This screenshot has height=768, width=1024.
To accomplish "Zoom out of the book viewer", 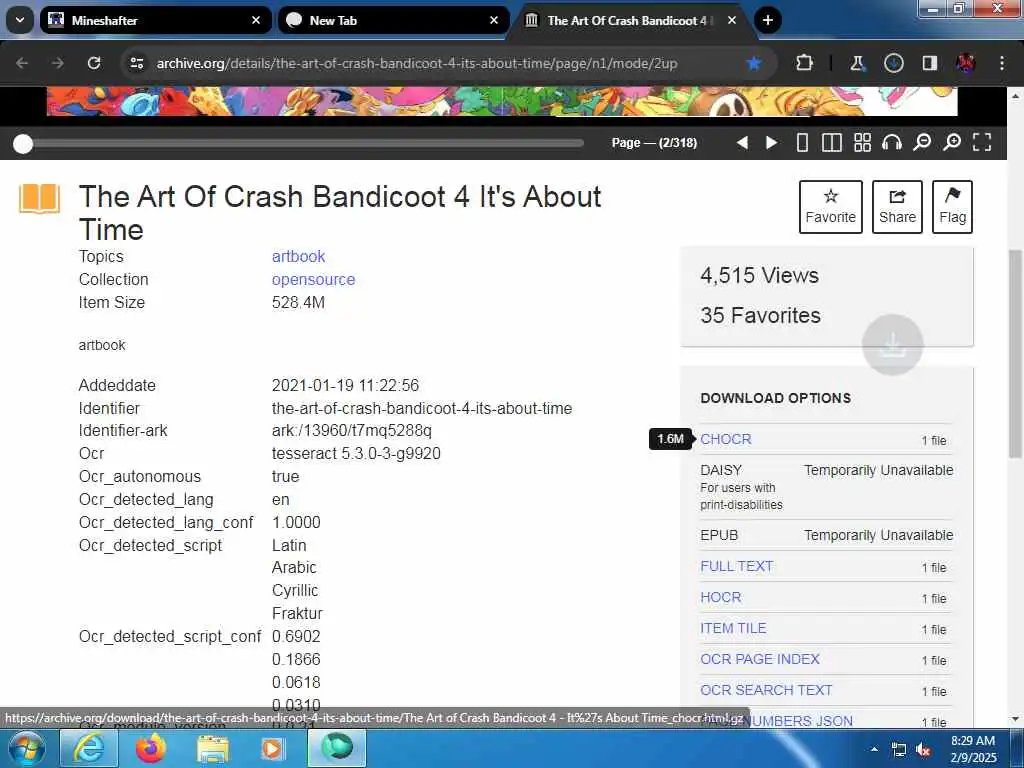I will pos(922,142).
